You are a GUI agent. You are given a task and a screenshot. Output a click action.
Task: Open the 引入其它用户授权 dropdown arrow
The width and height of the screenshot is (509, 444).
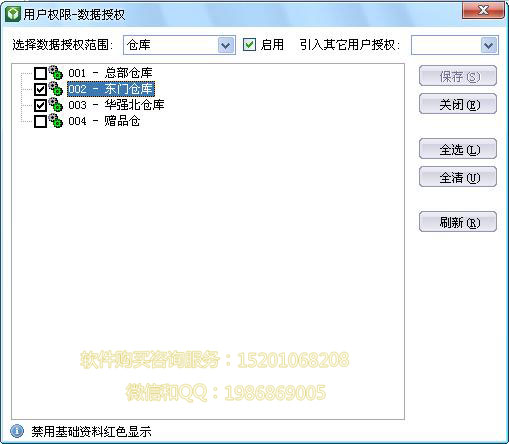coord(489,45)
